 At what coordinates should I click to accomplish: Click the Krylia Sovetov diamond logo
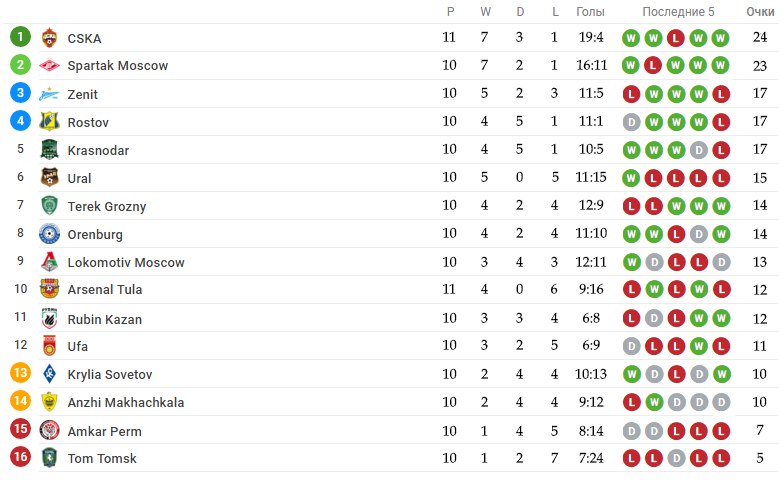click(x=49, y=374)
